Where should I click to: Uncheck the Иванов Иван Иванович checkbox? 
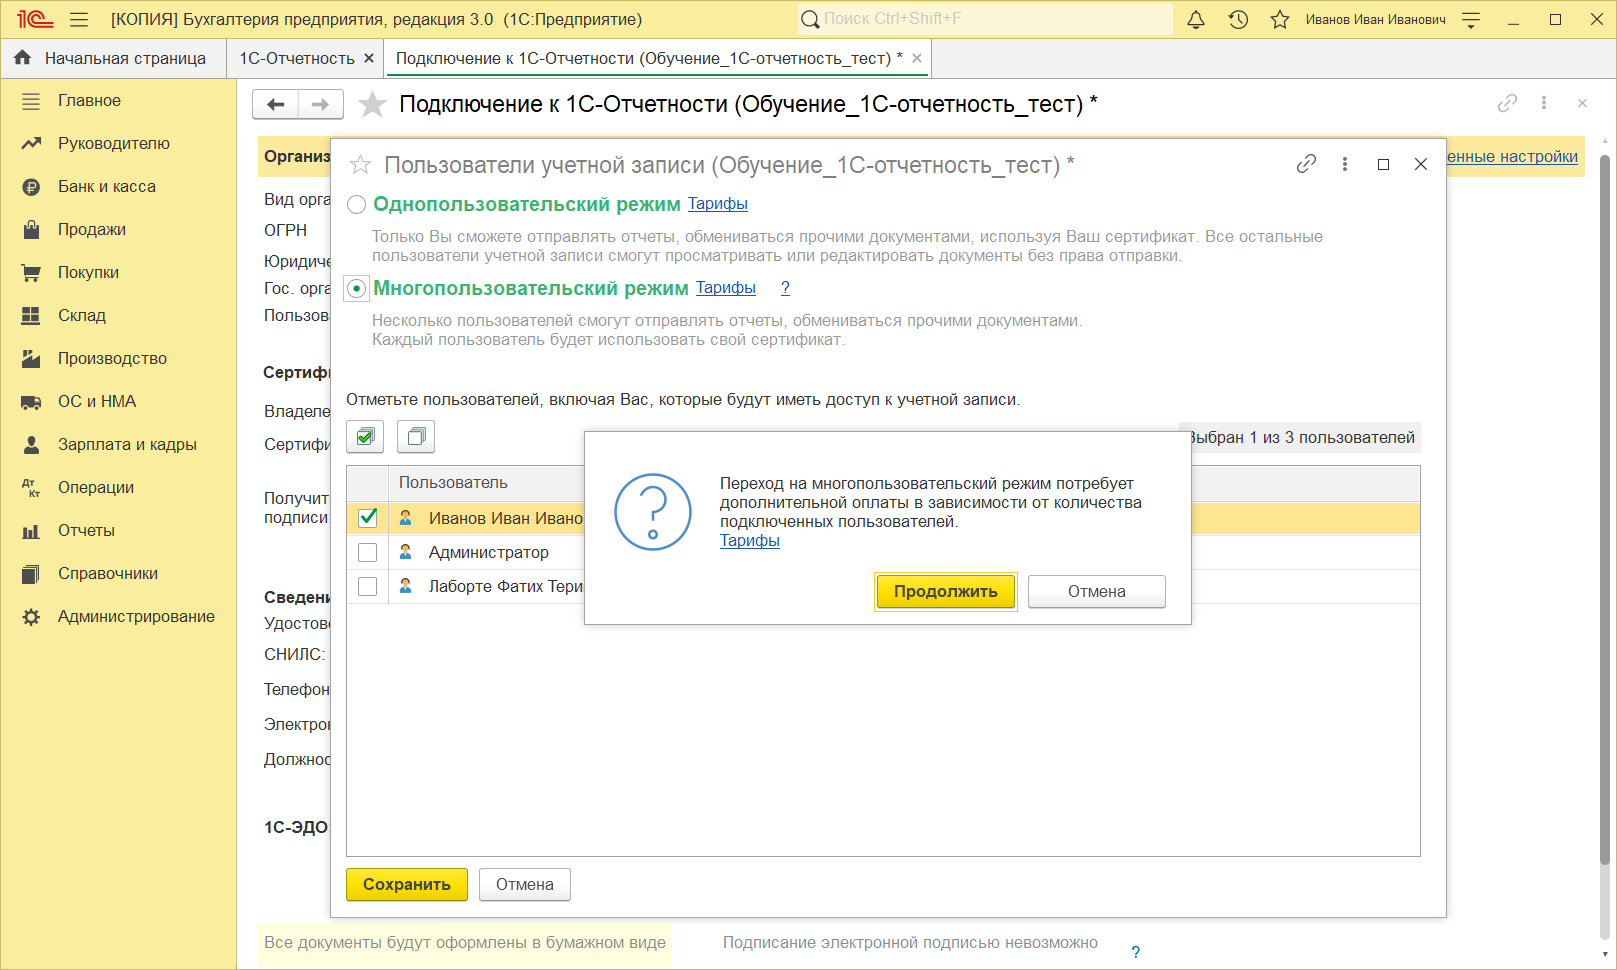pyautogui.click(x=368, y=518)
